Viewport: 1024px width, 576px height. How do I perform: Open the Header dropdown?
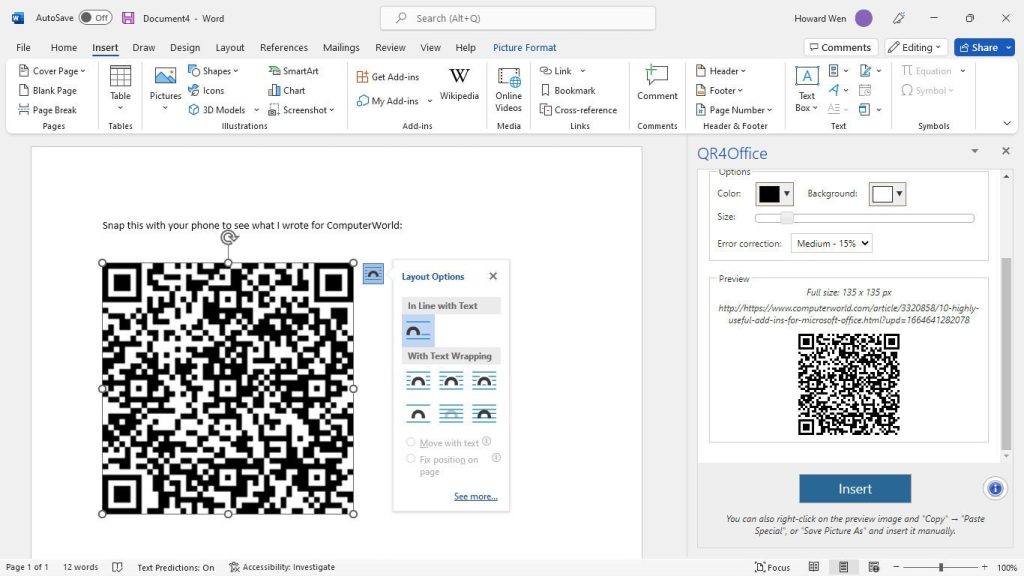[x=722, y=70]
